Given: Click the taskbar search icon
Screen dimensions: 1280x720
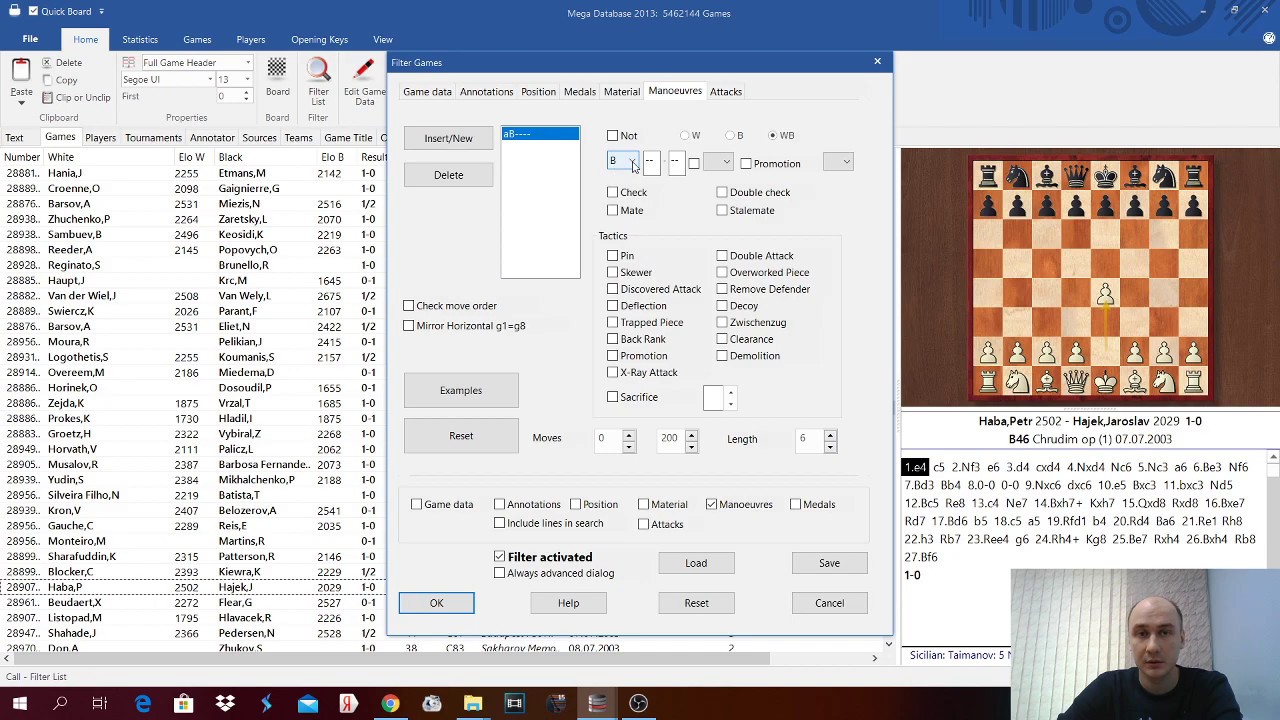Looking at the screenshot, I should pyautogui.click(x=60, y=704).
